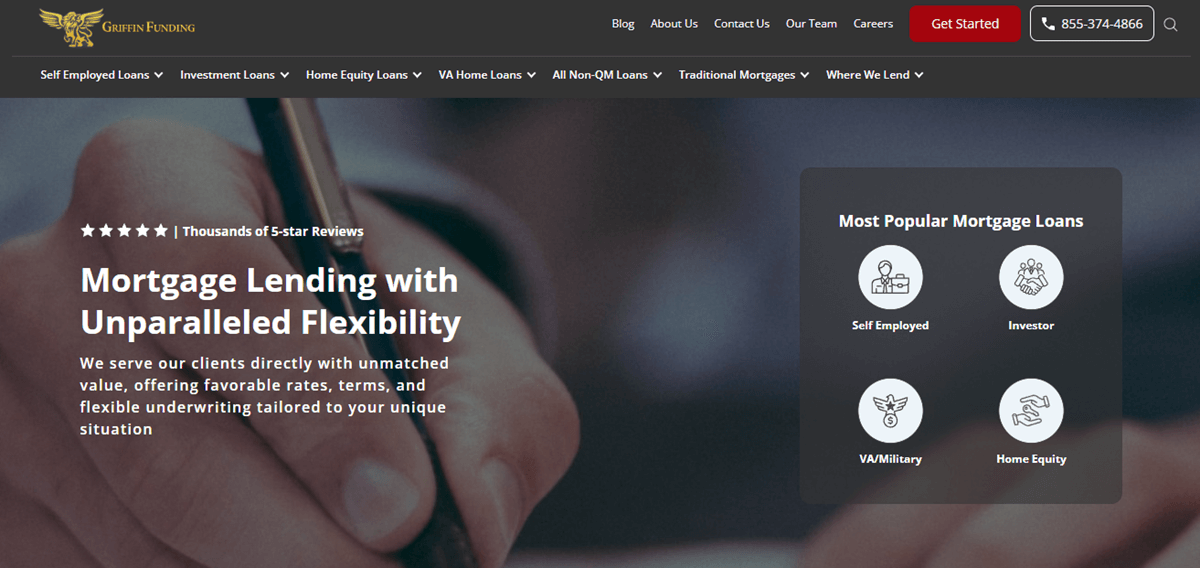This screenshot has height=568, width=1200.
Task: Select the Self Employed loan icon
Action: pyautogui.click(x=890, y=277)
